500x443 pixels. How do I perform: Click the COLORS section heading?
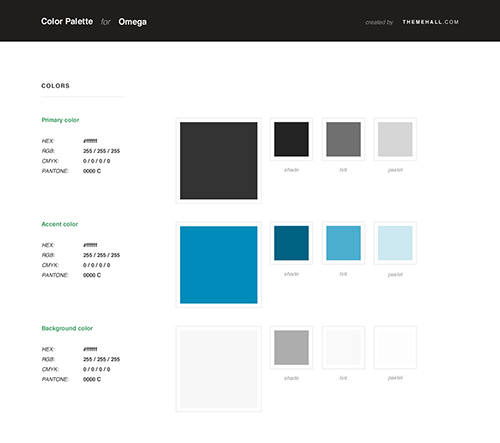coord(55,86)
